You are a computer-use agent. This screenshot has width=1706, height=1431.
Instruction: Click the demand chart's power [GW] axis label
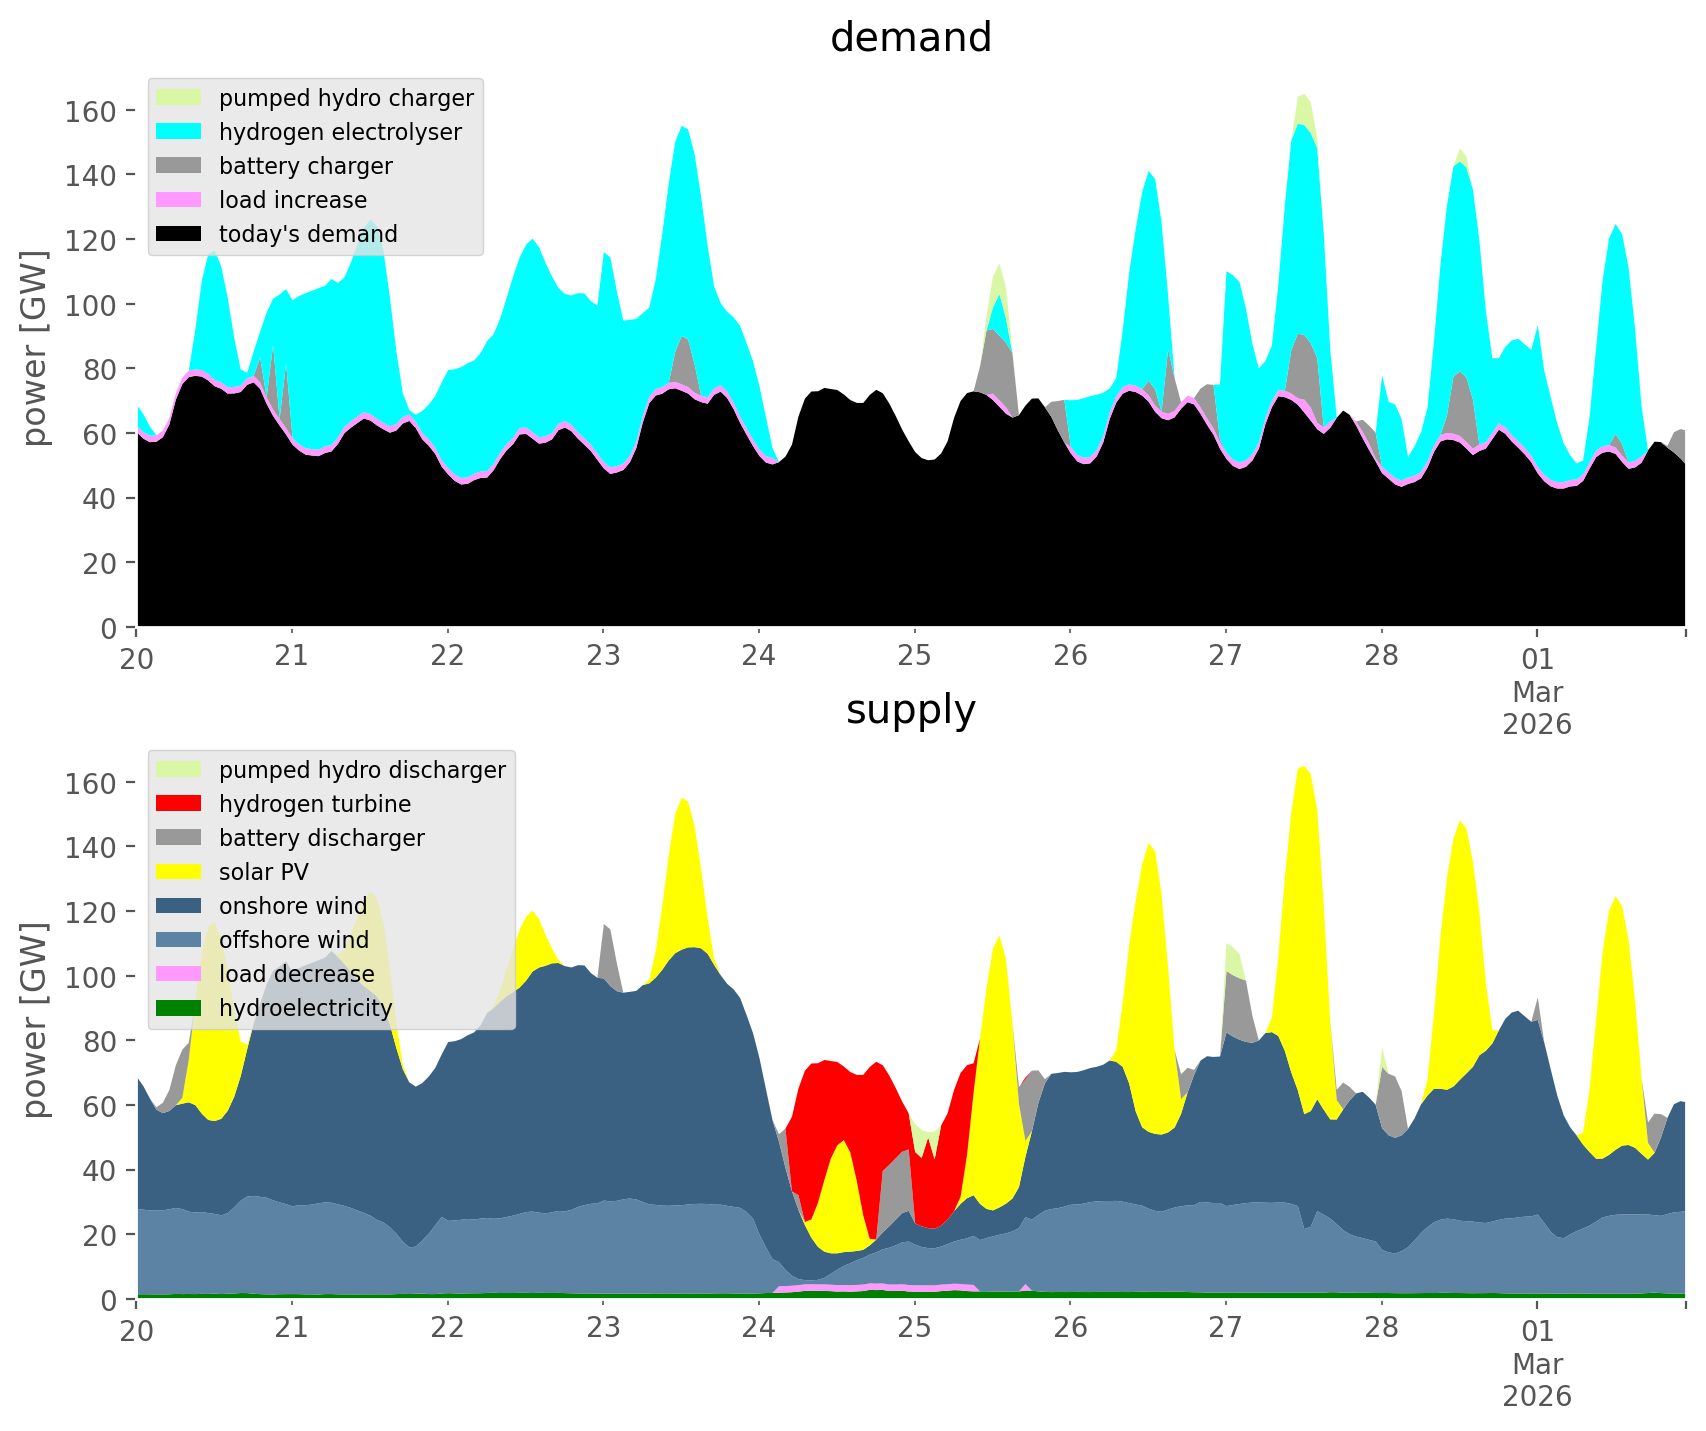(35, 348)
